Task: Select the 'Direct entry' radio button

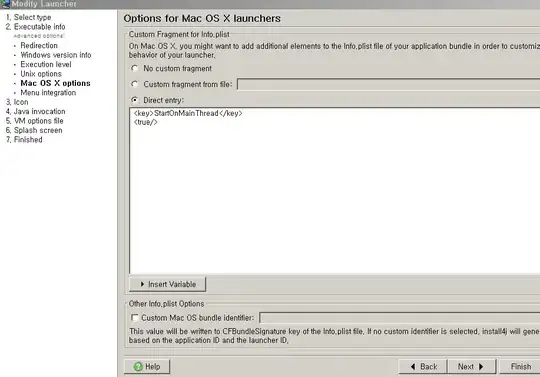Action: 135,100
